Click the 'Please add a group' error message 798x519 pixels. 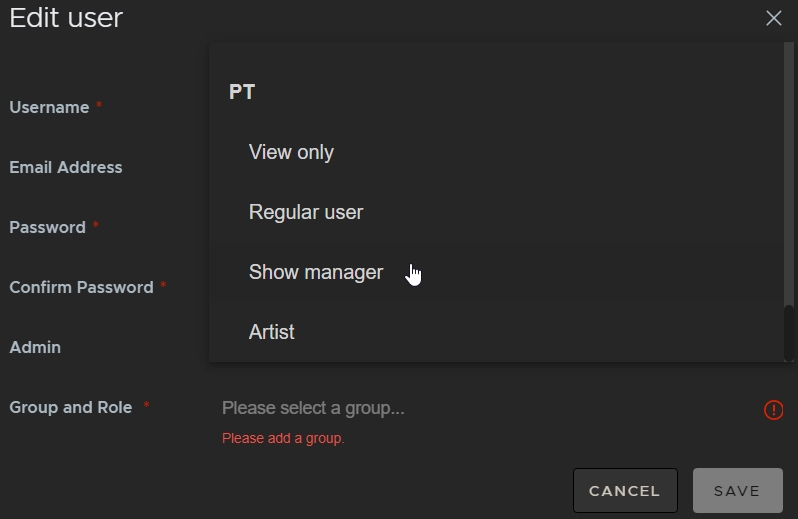(x=283, y=438)
